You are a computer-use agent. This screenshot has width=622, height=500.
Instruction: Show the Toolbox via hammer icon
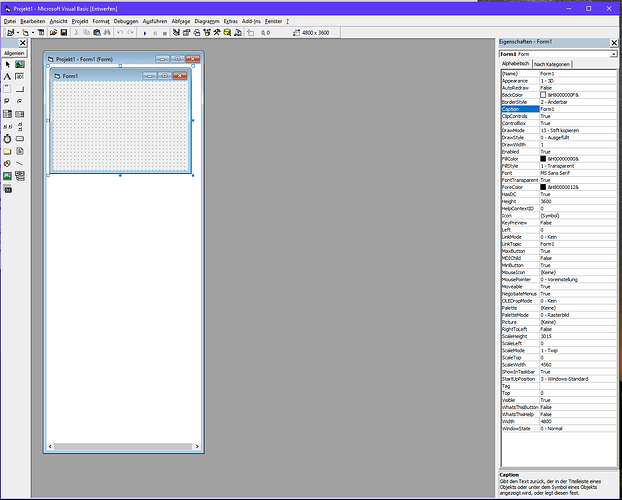217,33
